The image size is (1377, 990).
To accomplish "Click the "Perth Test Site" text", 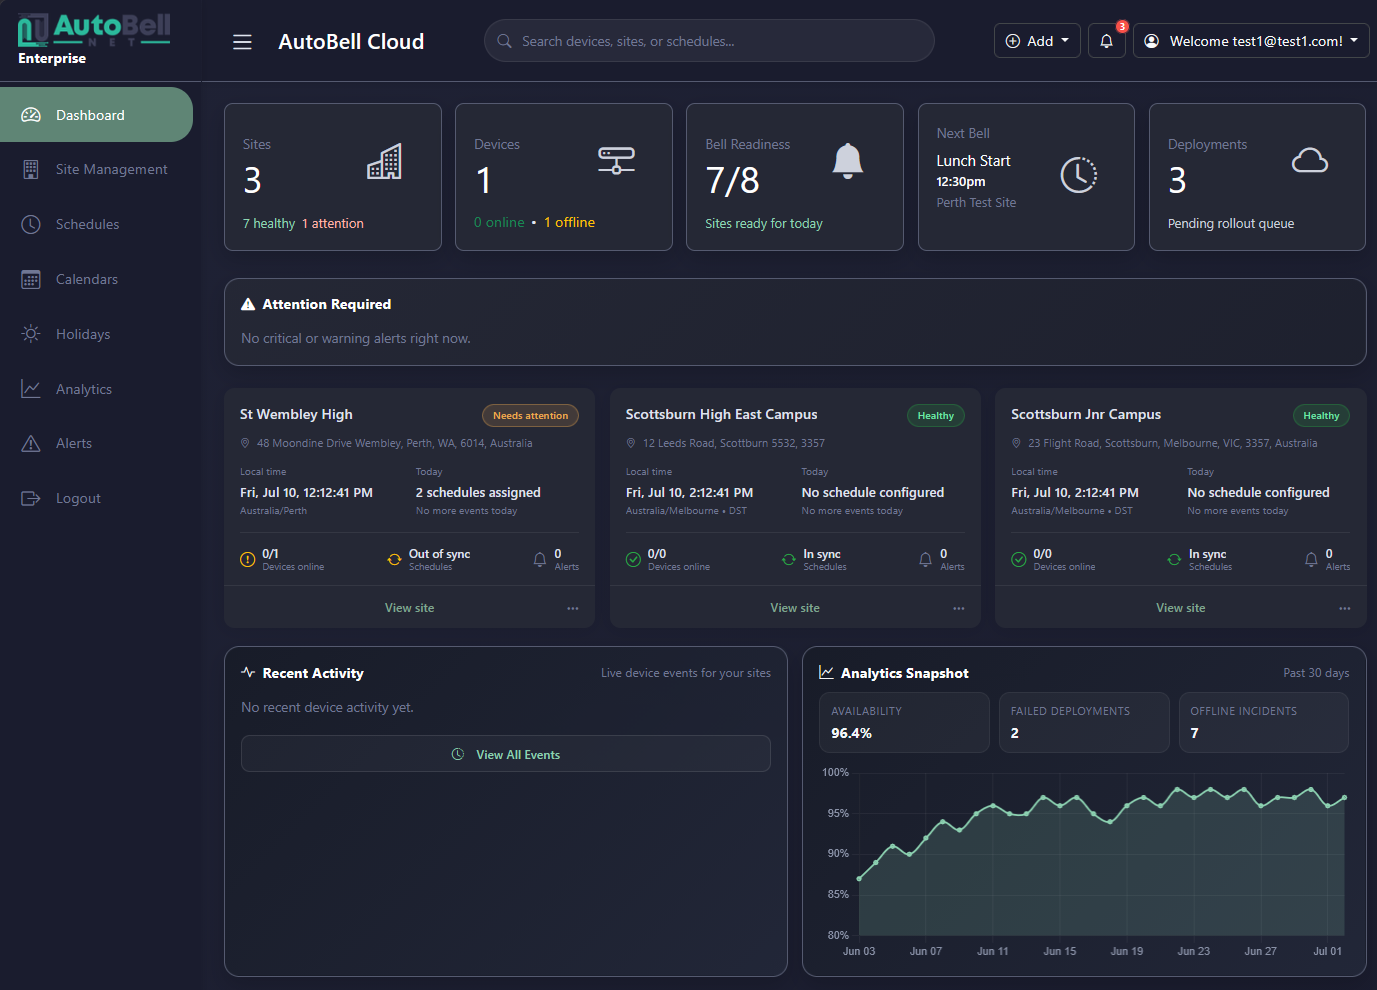I will [x=976, y=202].
